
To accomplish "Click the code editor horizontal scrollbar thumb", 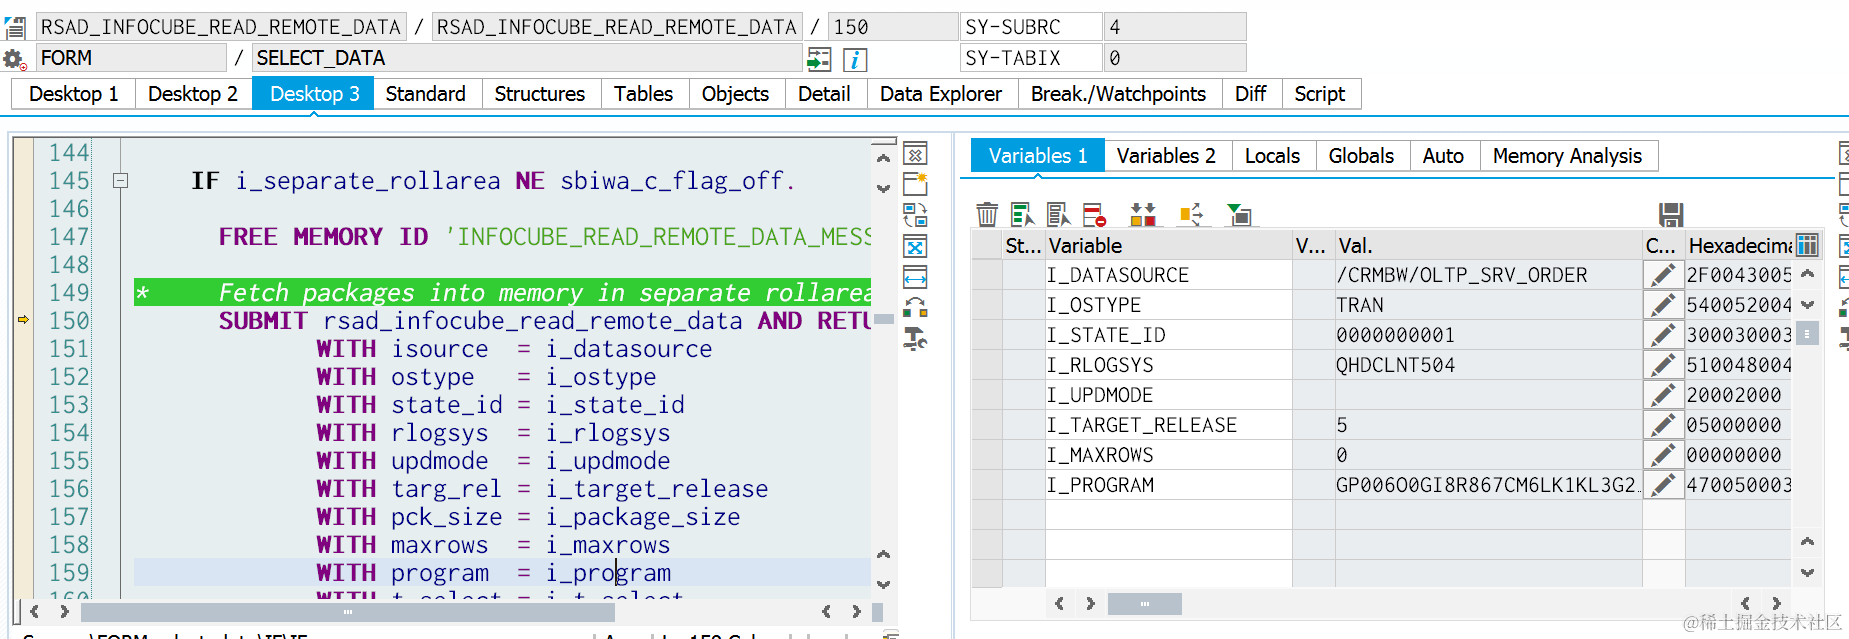I will [x=348, y=611].
